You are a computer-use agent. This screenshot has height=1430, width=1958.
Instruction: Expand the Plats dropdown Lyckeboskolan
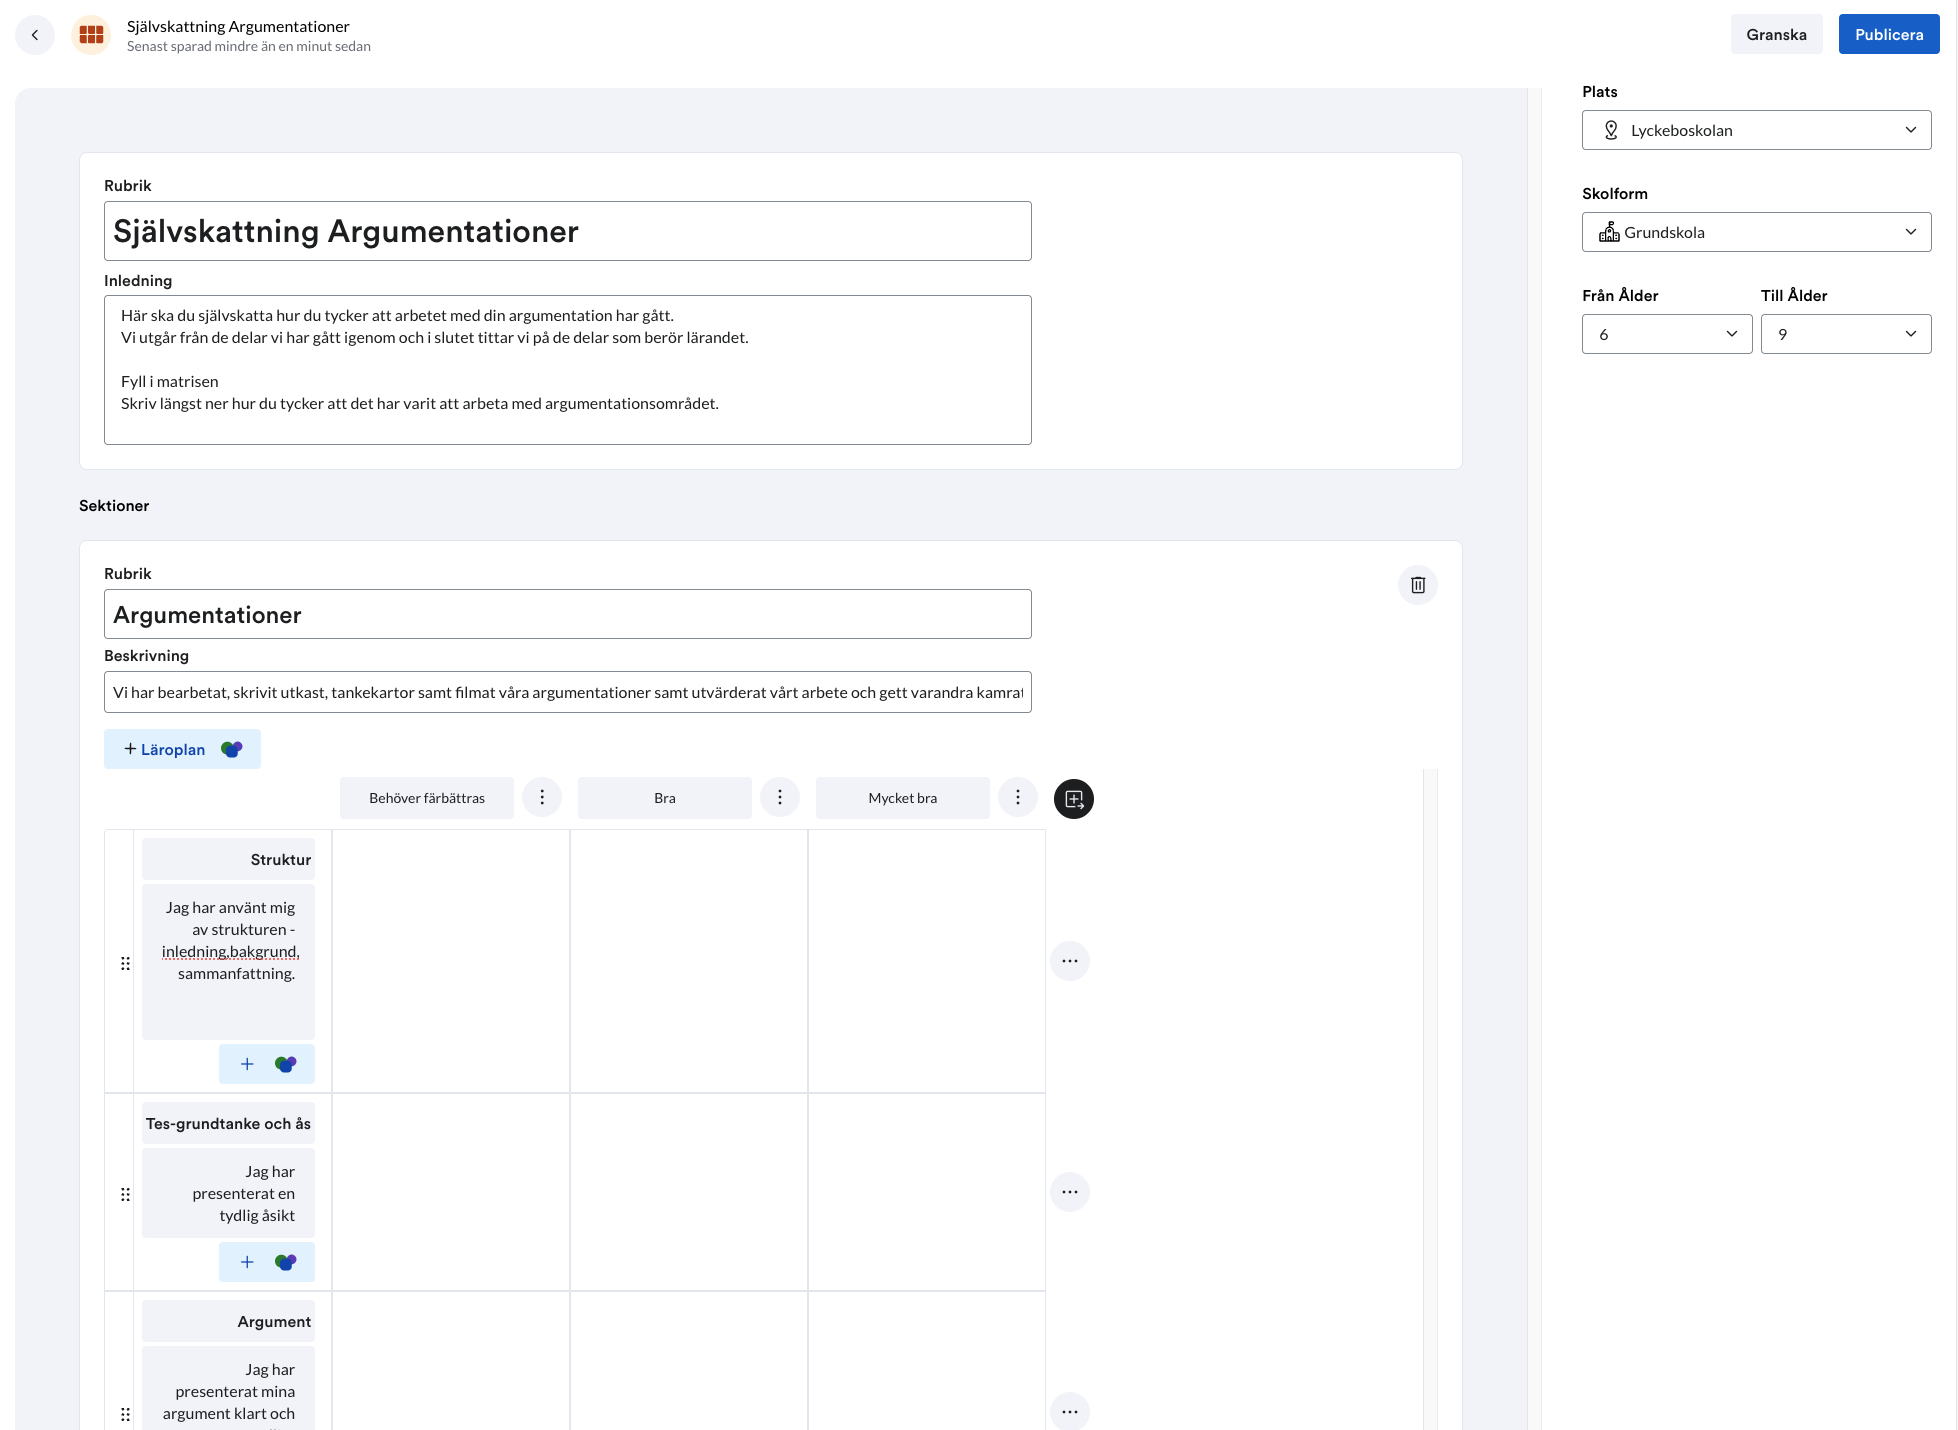(1755, 130)
